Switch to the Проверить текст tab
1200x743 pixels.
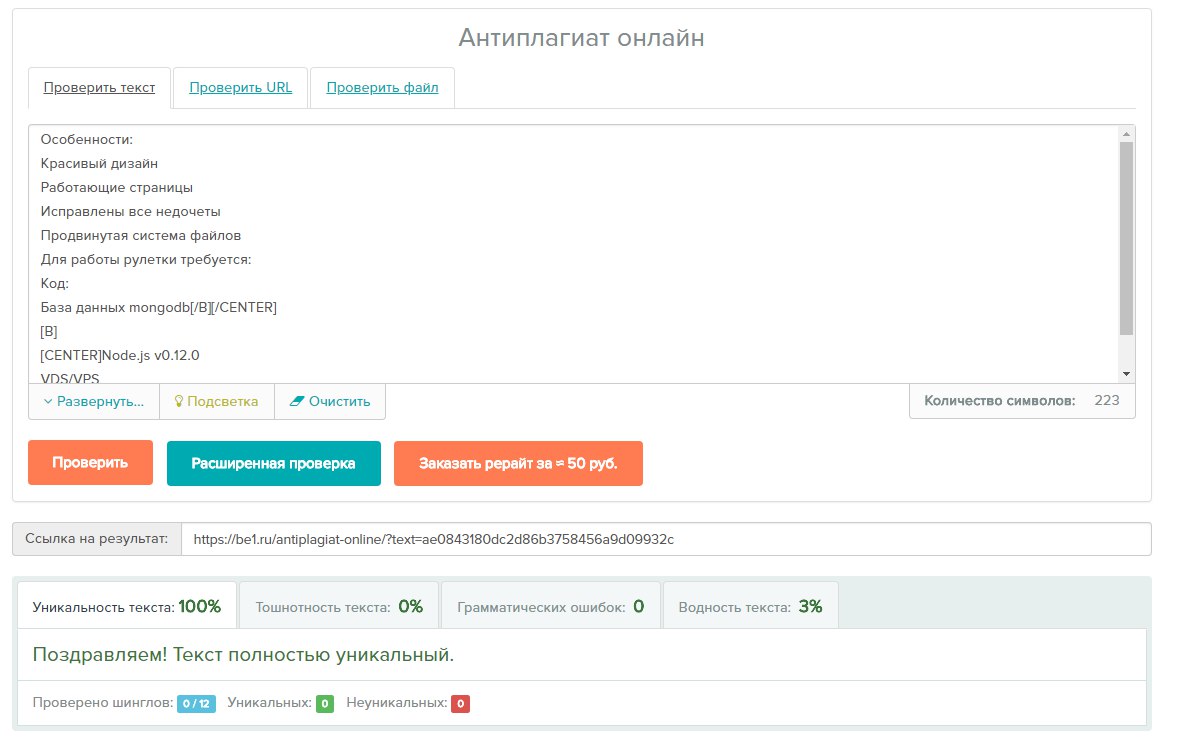tap(99, 88)
